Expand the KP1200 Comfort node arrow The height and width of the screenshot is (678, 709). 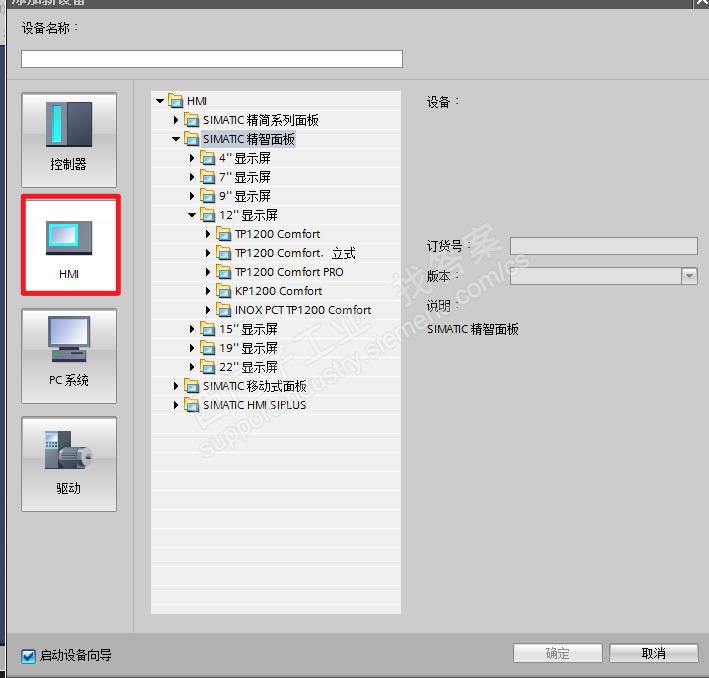tap(208, 291)
